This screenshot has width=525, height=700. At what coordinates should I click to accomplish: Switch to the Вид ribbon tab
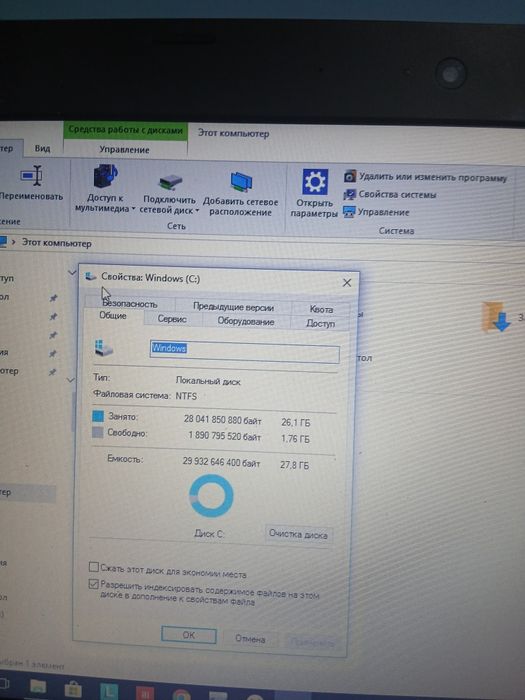(42, 148)
